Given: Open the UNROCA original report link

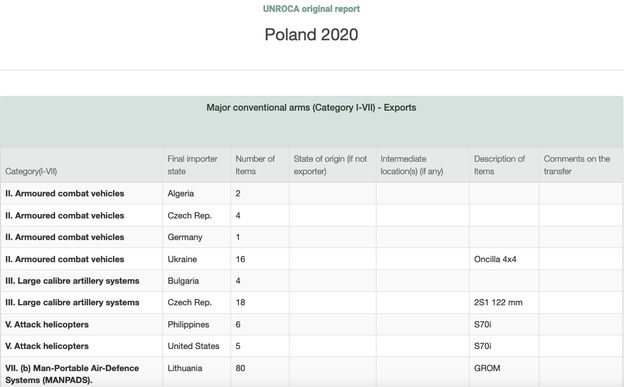Looking at the screenshot, I should pyautogui.click(x=311, y=9).
